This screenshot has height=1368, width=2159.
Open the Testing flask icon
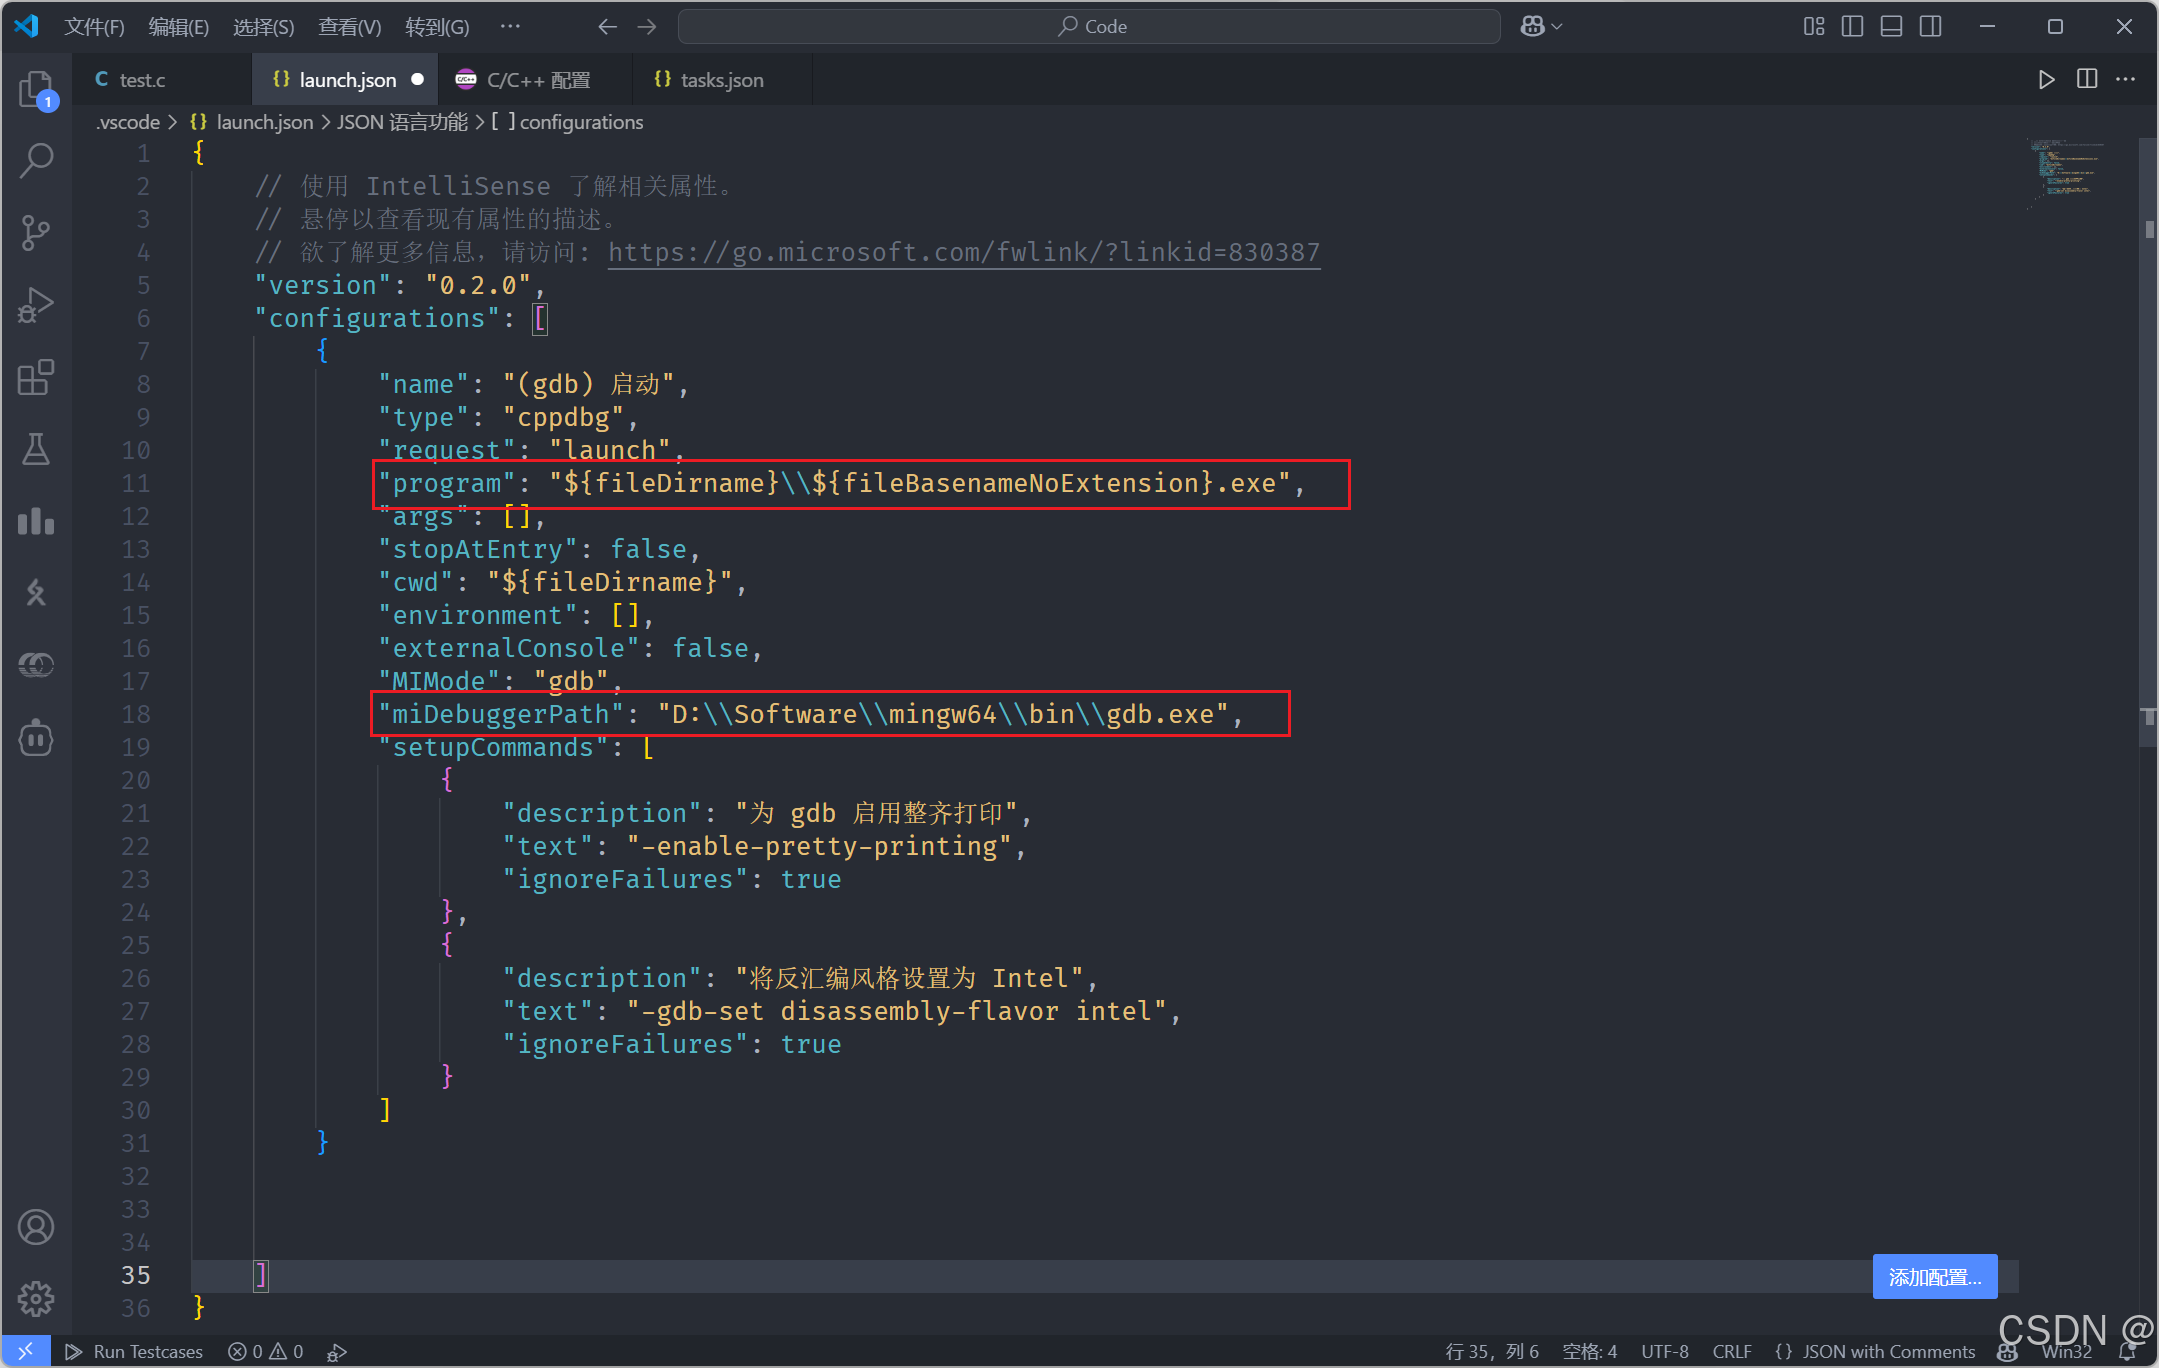tap(36, 450)
